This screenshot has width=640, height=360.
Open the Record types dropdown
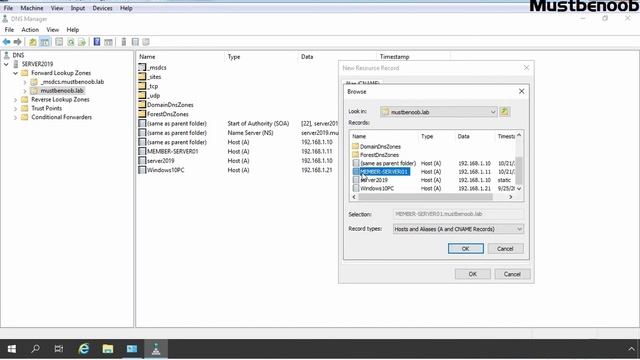click(x=519, y=229)
